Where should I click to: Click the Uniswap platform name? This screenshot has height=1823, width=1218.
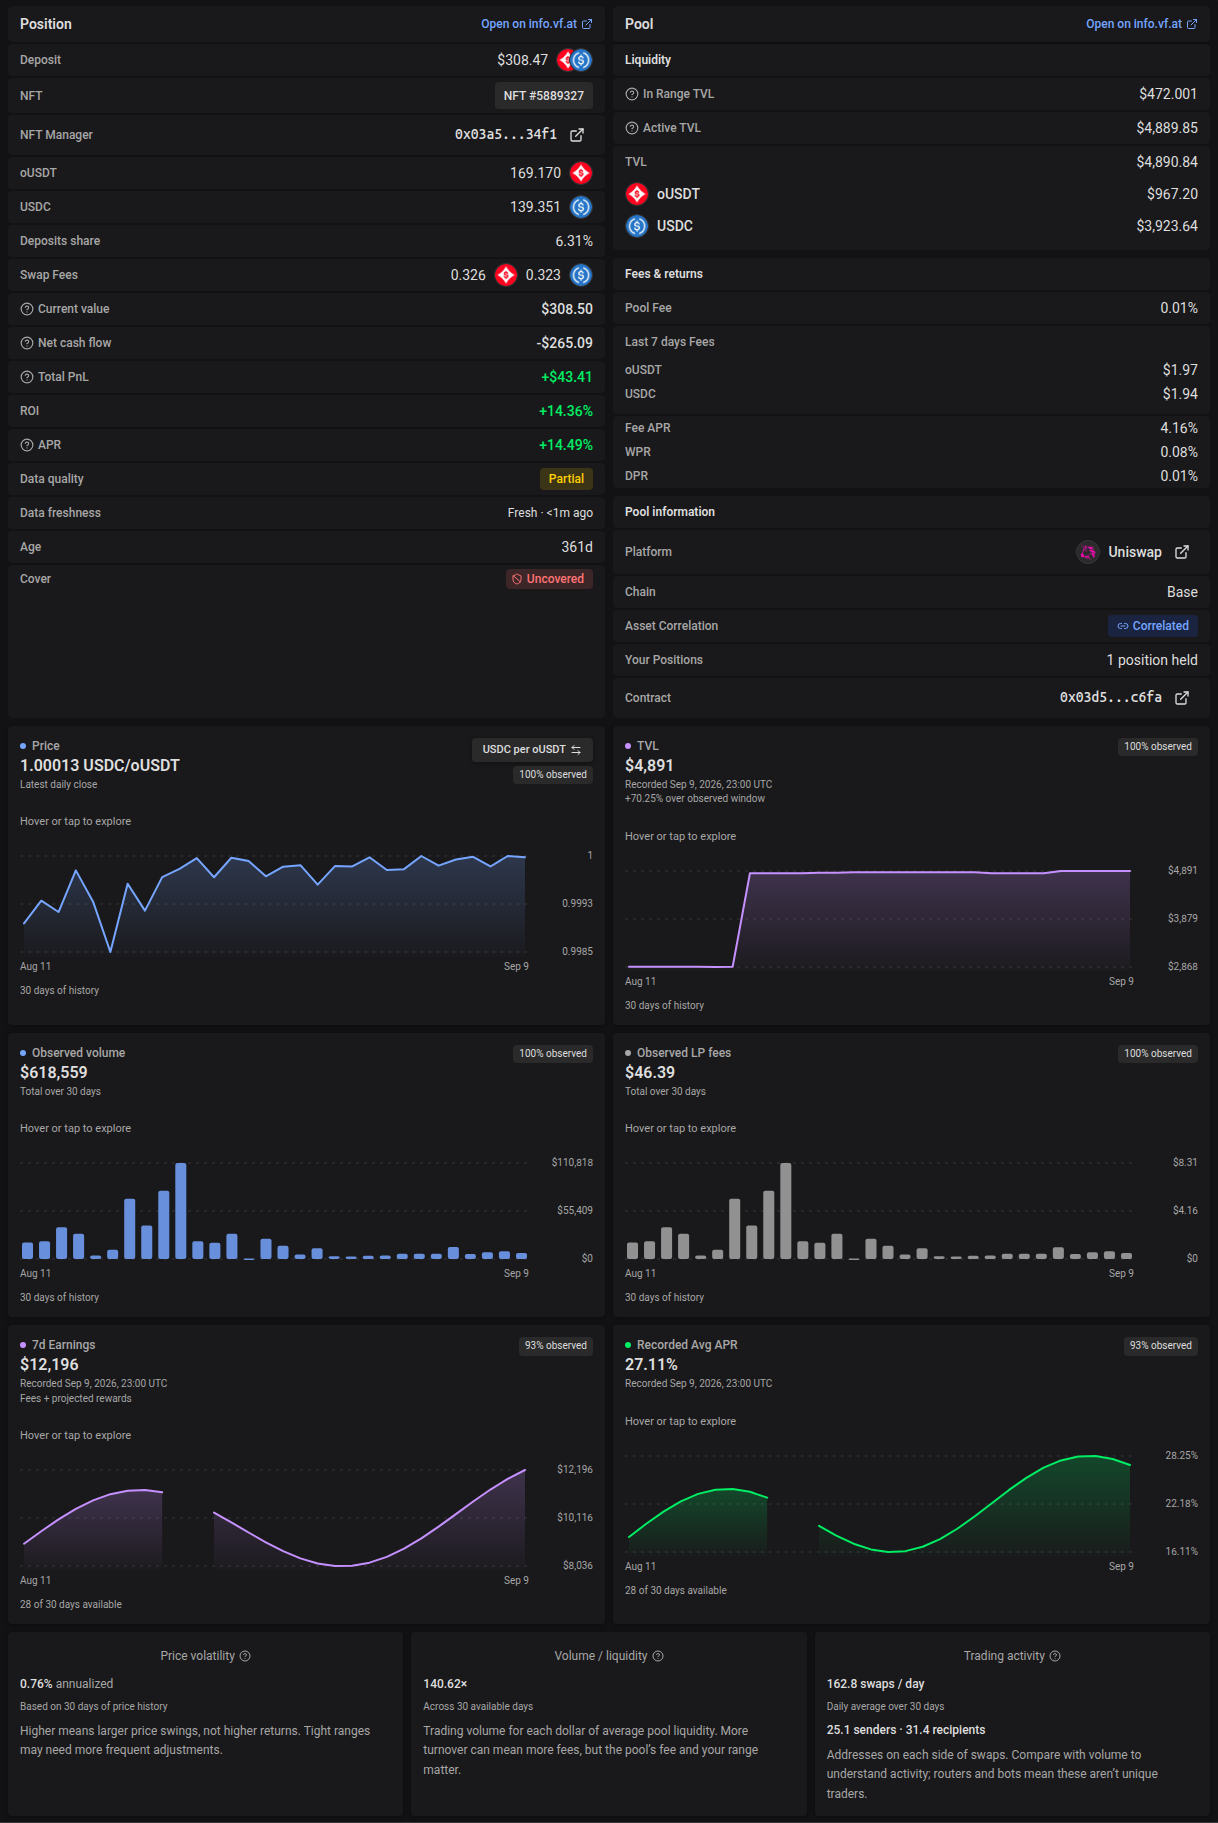pyautogui.click(x=1135, y=552)
